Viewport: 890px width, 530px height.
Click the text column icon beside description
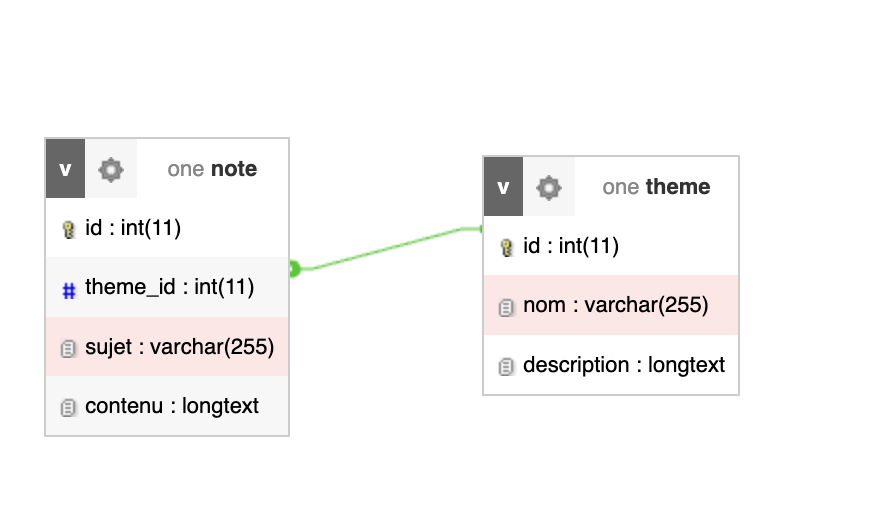(506, 366)
